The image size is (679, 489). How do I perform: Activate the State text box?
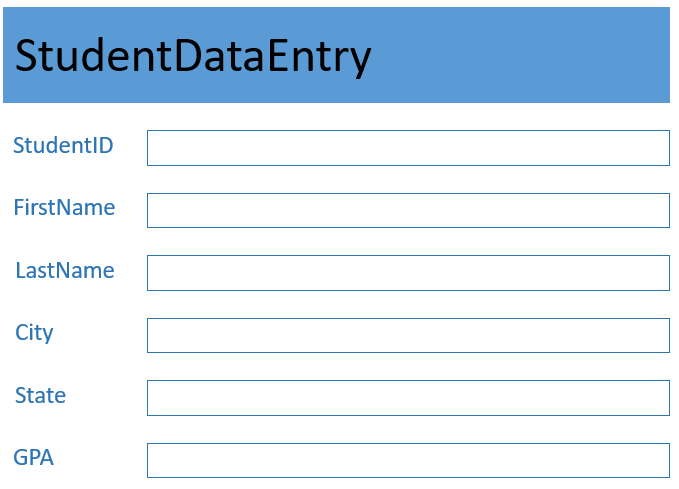click(x=408, y=398)
